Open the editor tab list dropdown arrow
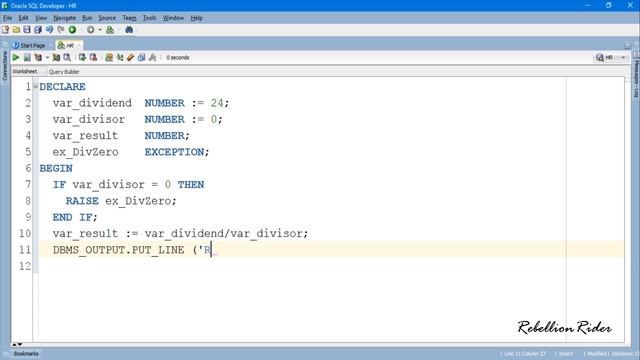 [x=627, y=45]
